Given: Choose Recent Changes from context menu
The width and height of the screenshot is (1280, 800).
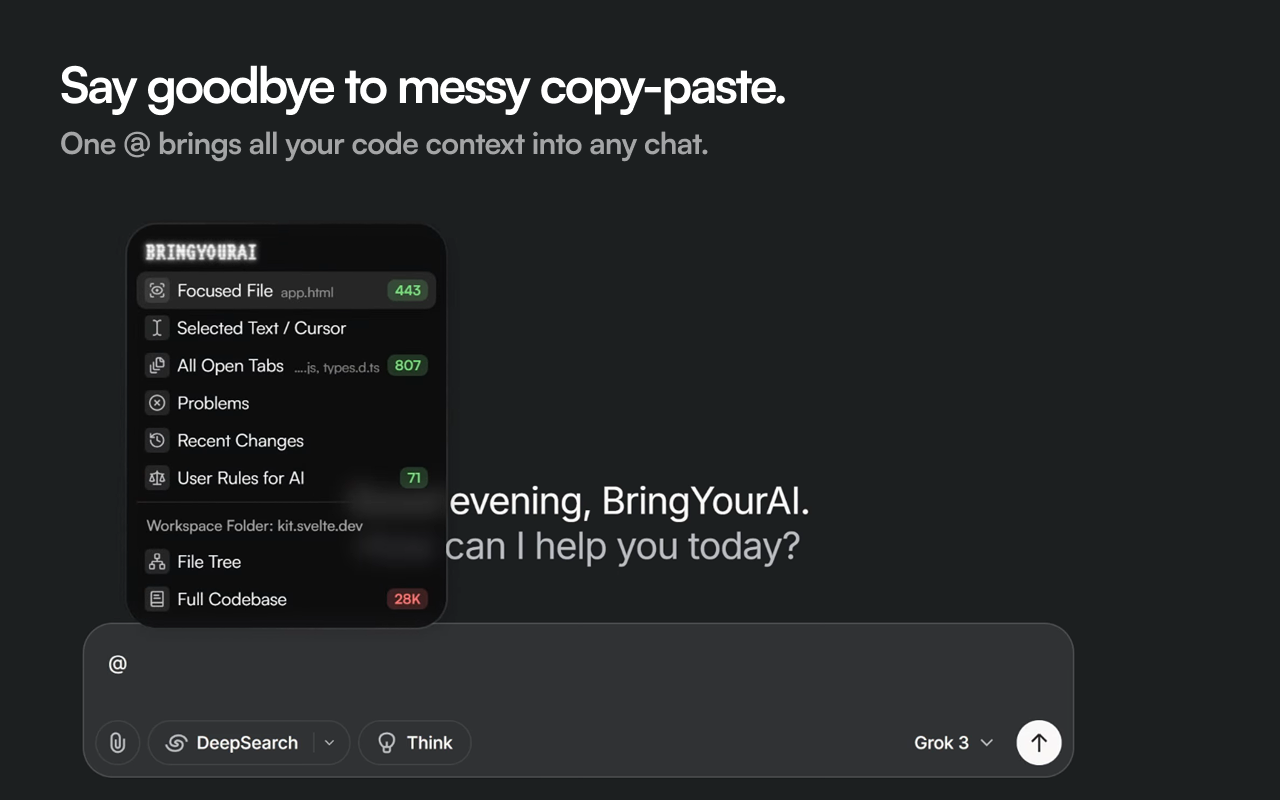Looking at the screenshot, I should coord(286,441).
